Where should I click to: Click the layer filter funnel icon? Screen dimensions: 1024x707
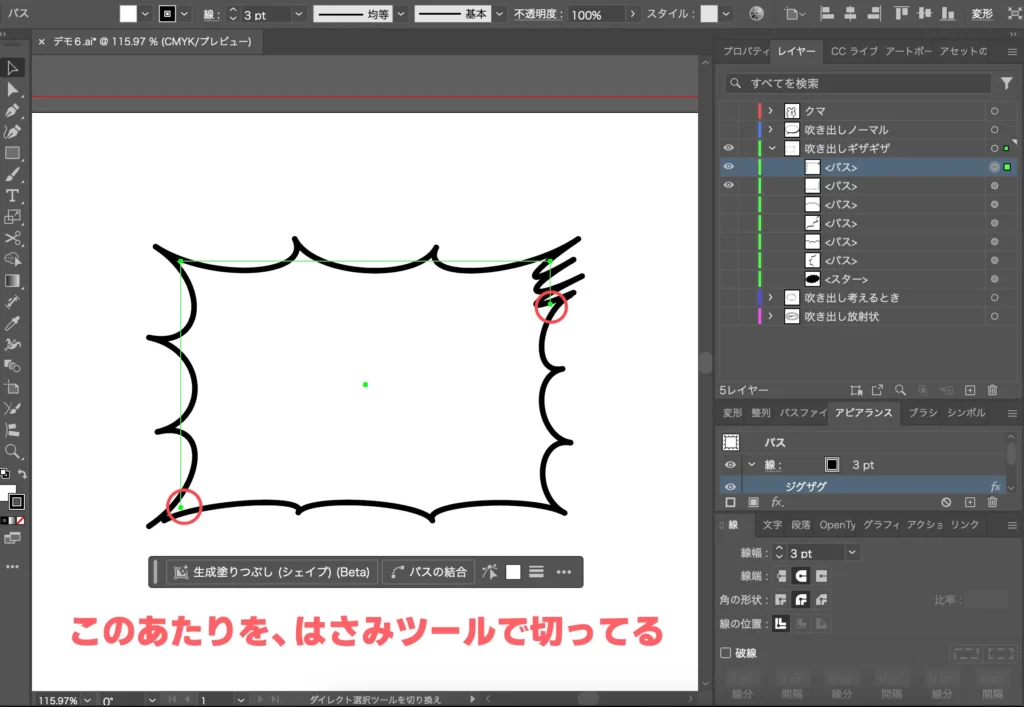coord(1006,84)
